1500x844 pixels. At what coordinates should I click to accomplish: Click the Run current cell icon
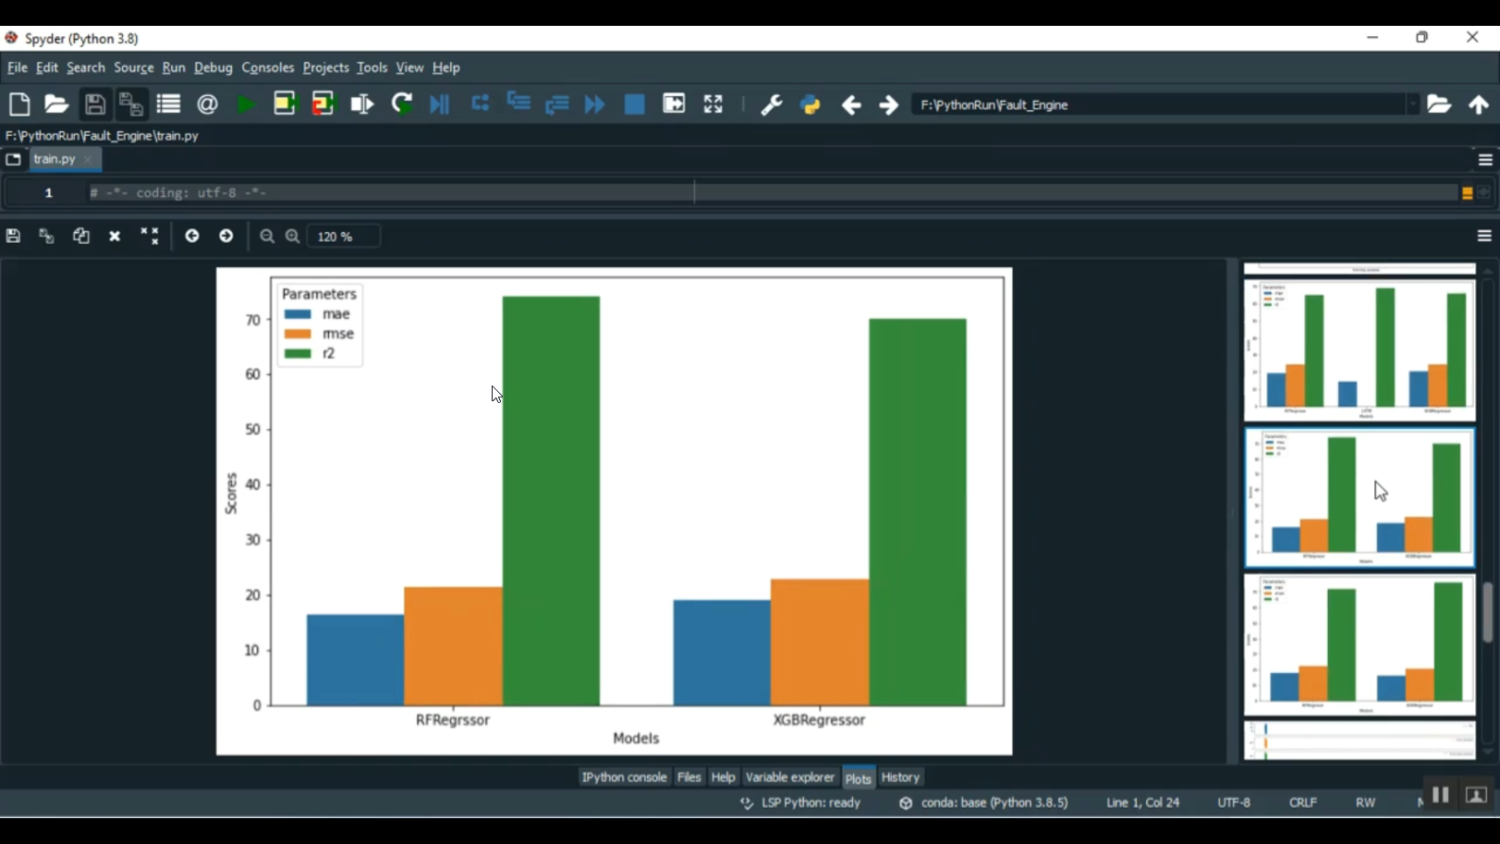285,104
